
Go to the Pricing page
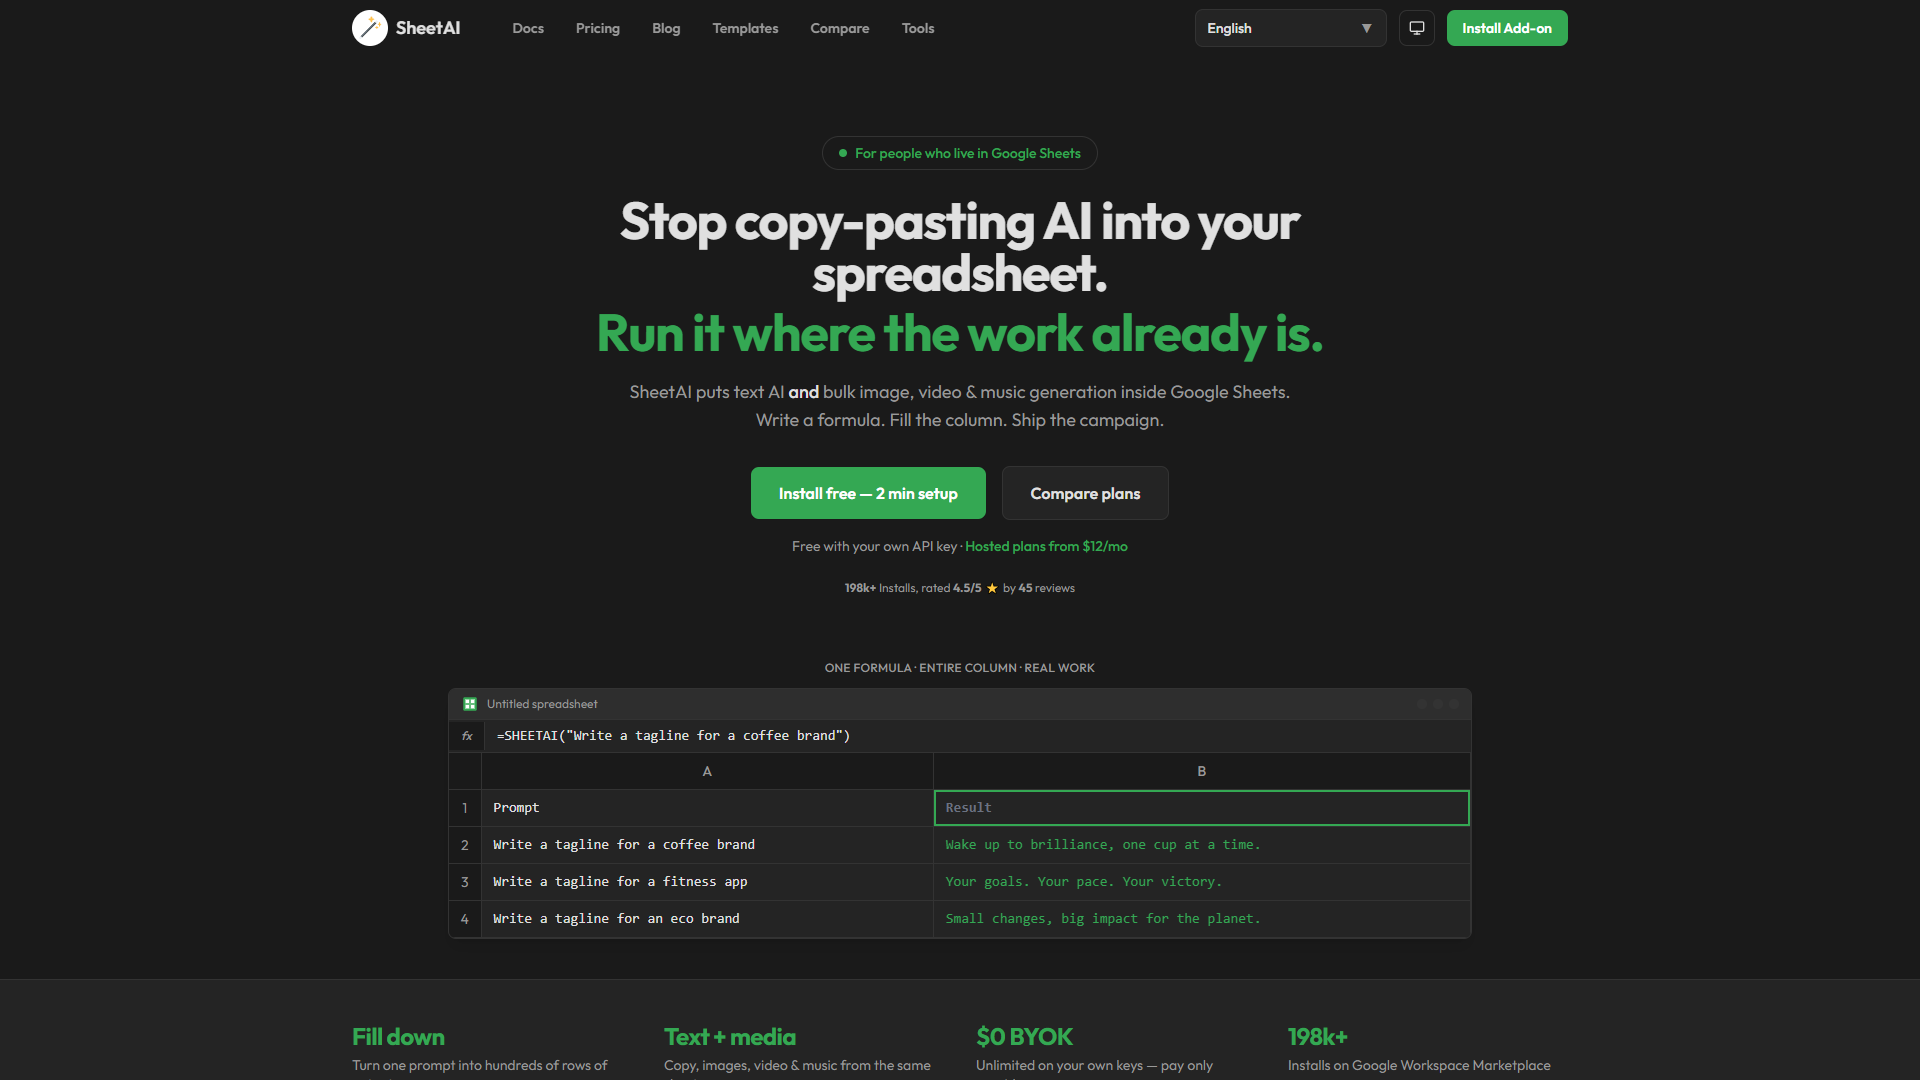pos(598,28)
